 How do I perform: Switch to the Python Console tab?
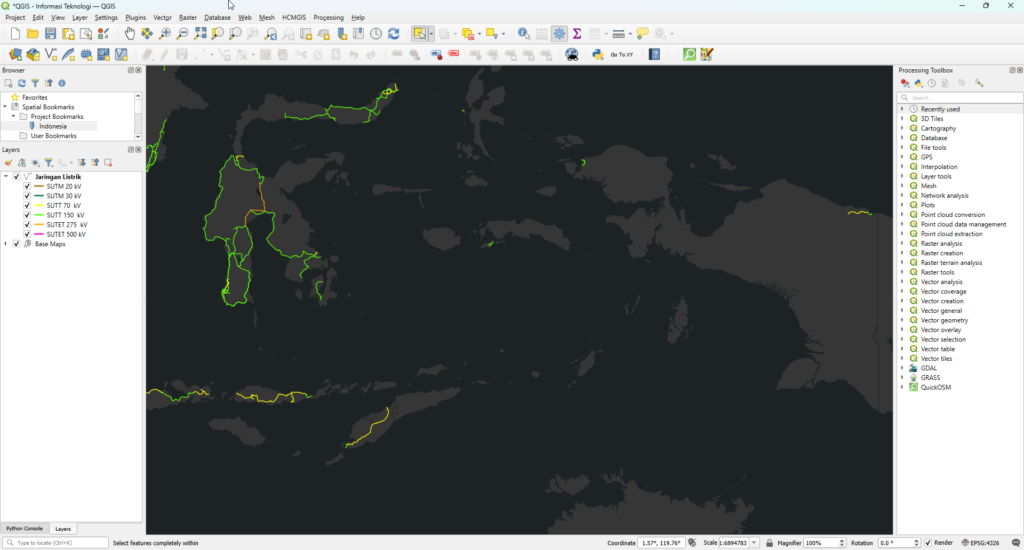click(x=25, y=528)
